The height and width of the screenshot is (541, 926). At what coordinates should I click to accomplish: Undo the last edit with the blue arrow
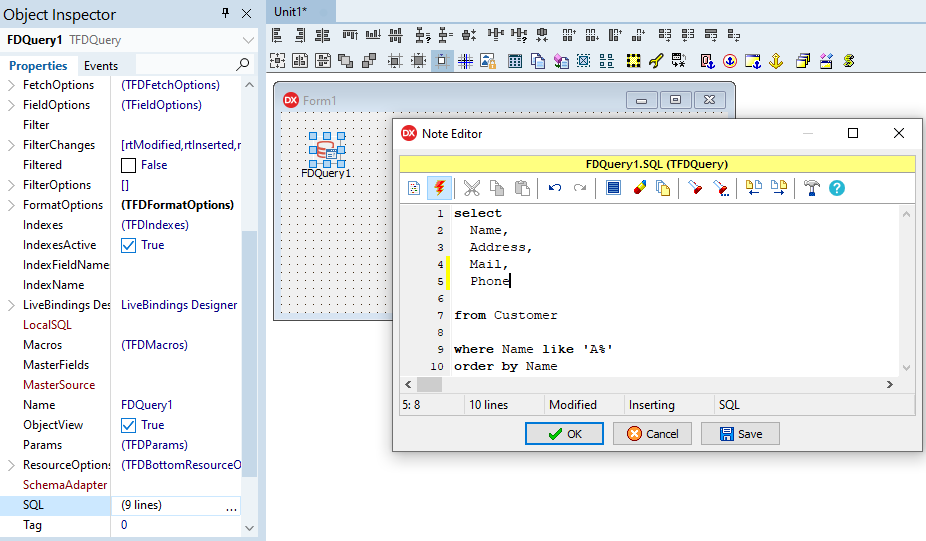tap(555, 188)
